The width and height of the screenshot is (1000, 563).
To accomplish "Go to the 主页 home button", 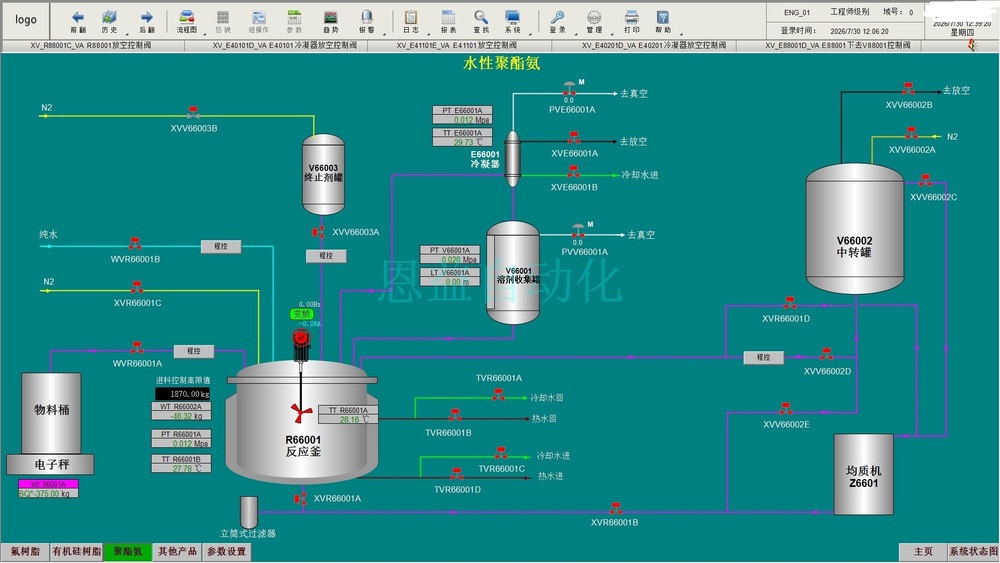I will tap(923, 552).
